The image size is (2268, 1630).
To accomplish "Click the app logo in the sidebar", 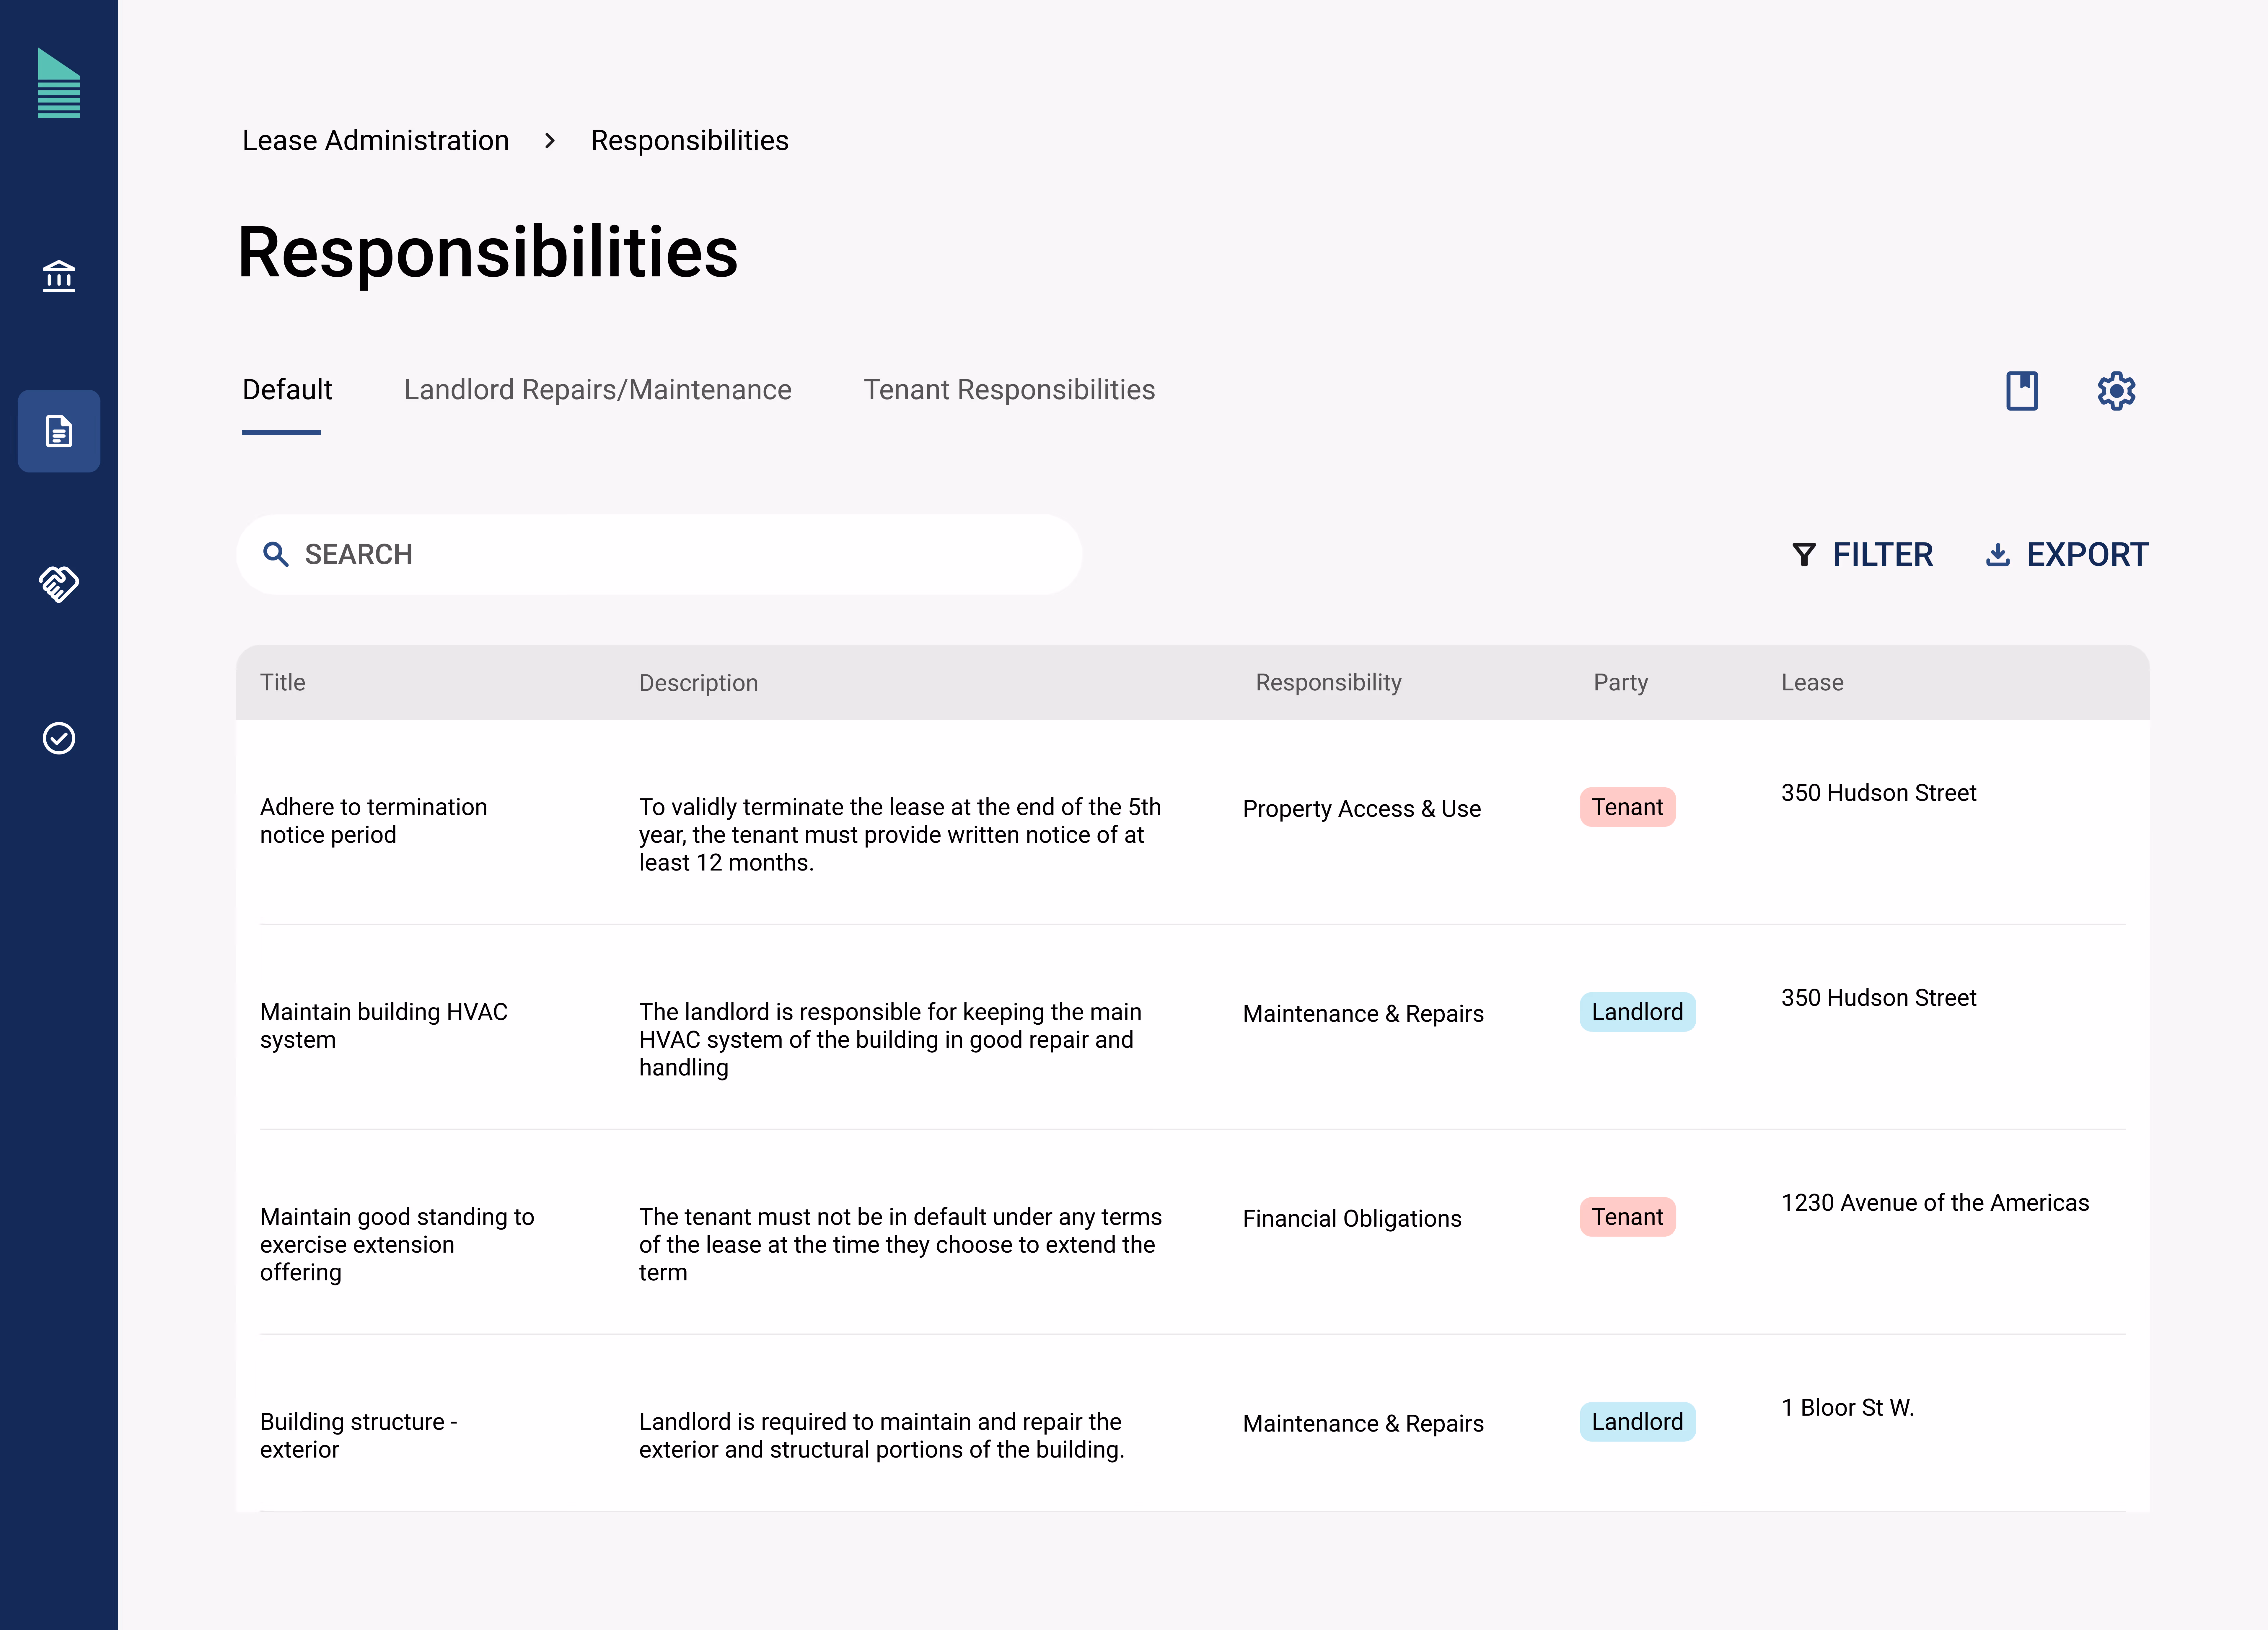I will pyautogui.click(x=59, y=83).
